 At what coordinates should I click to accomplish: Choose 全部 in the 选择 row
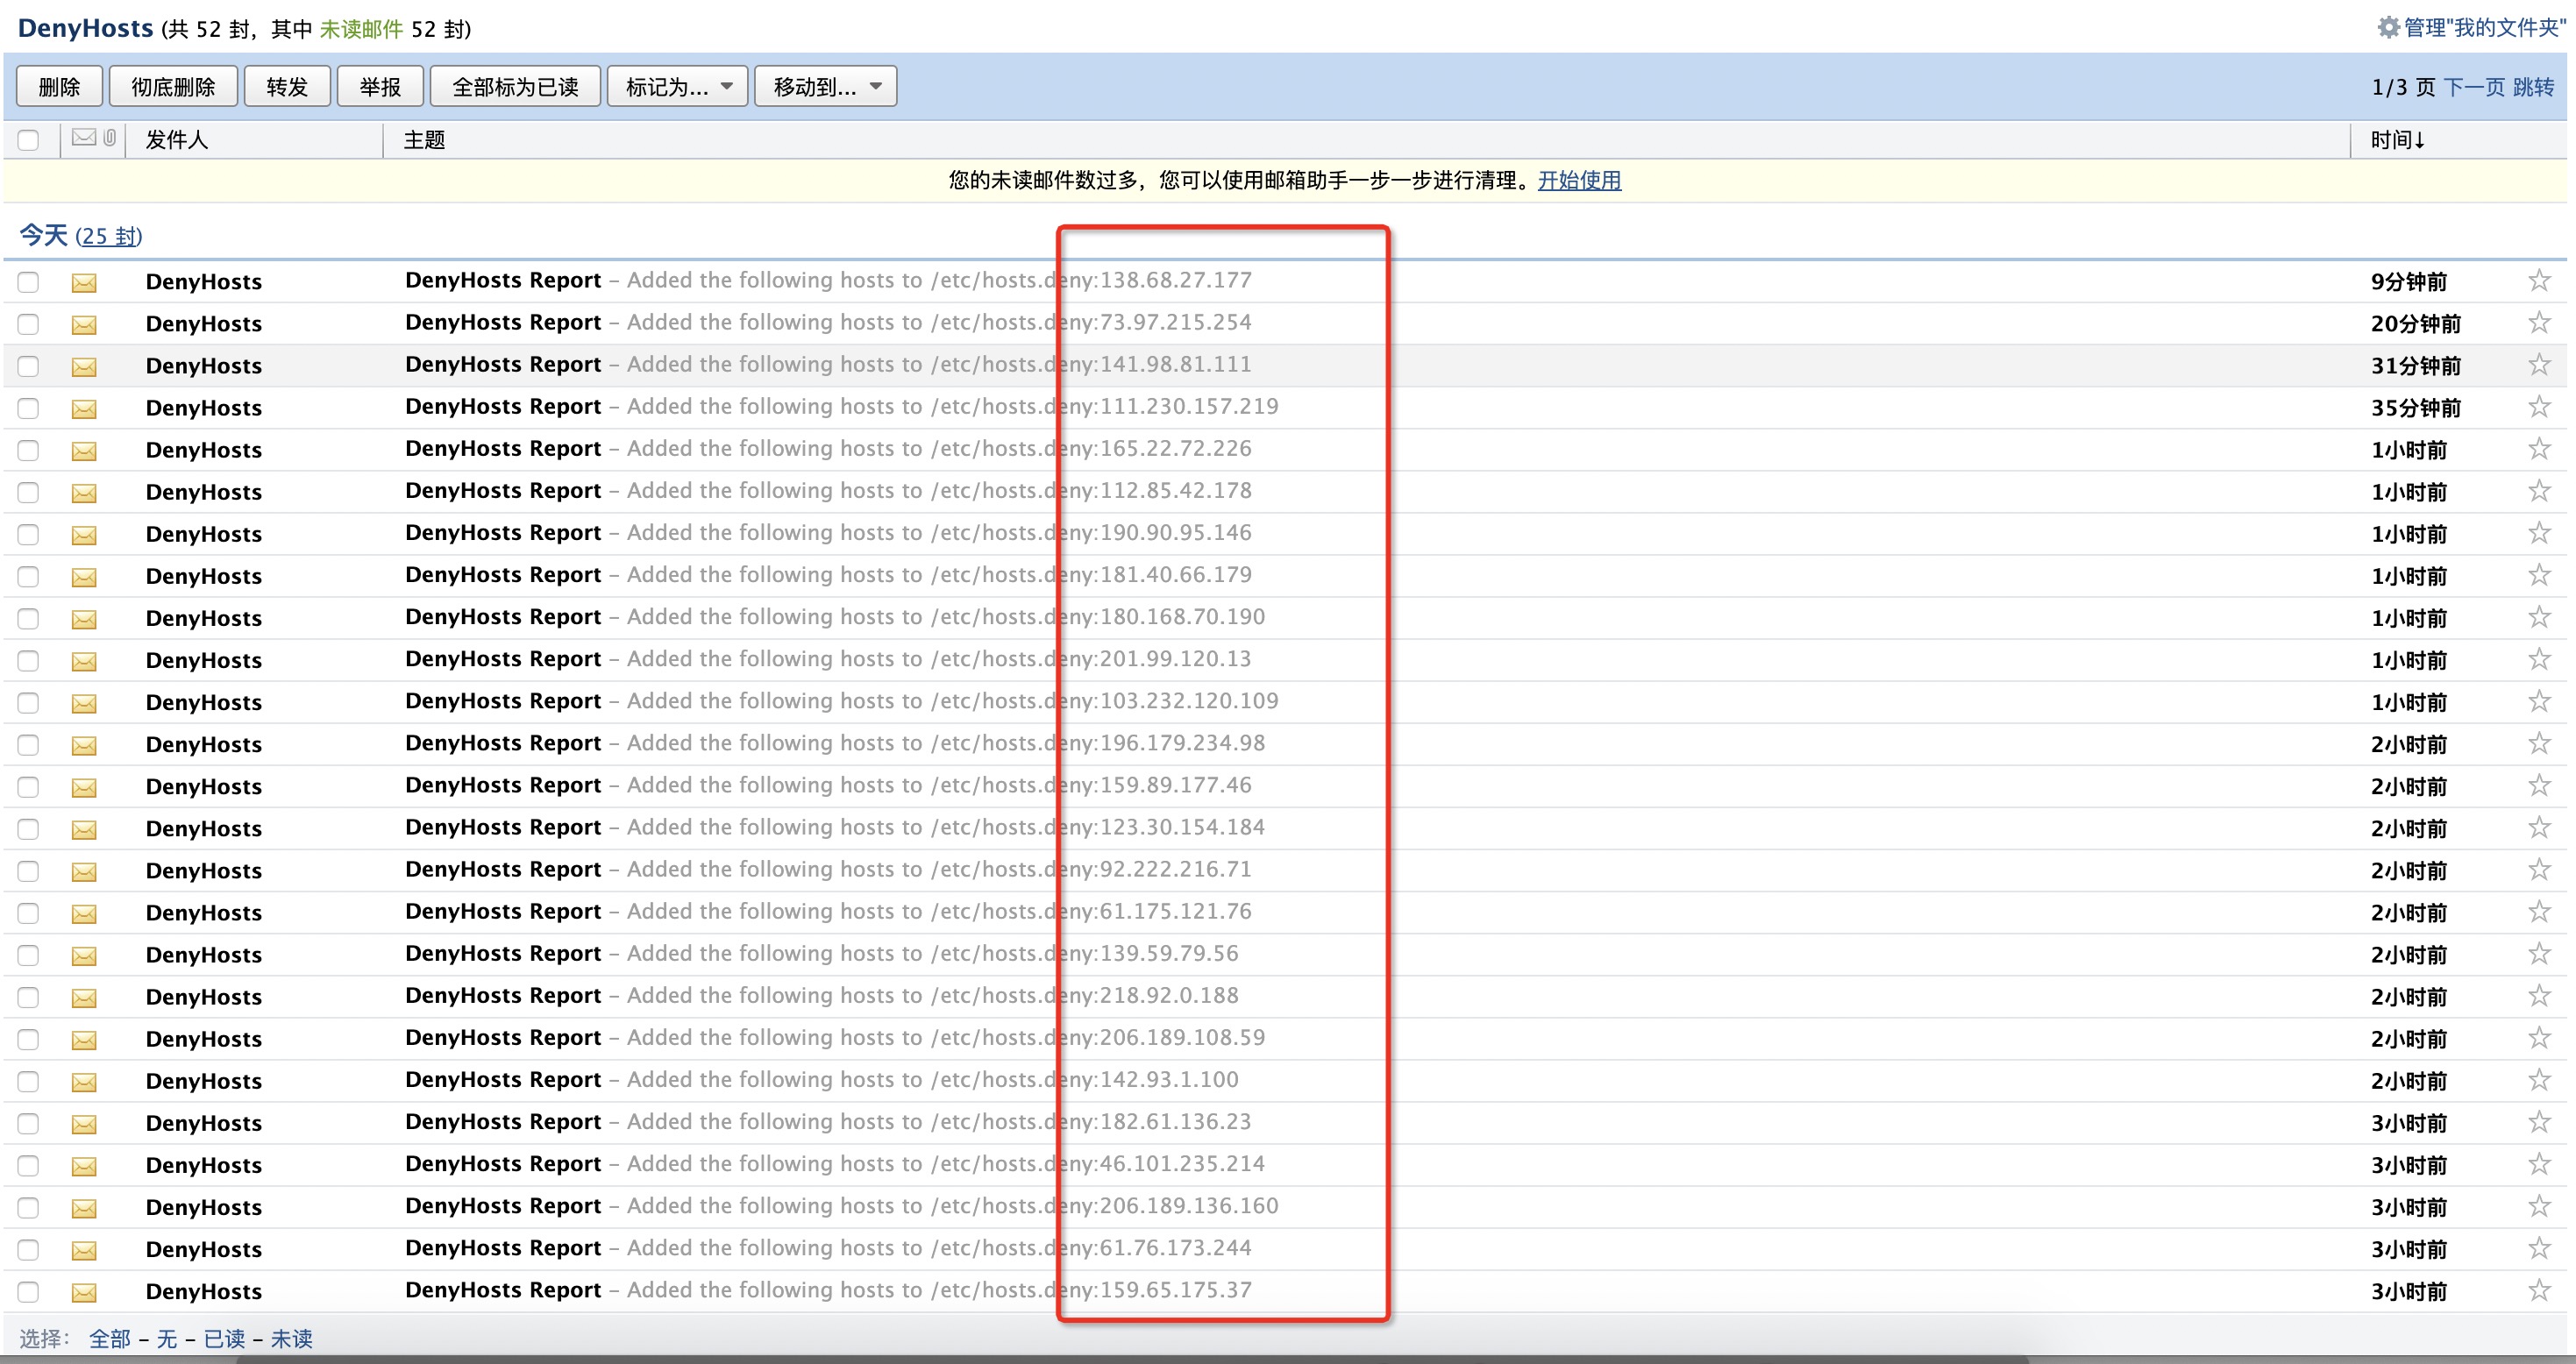[109, 1338]
